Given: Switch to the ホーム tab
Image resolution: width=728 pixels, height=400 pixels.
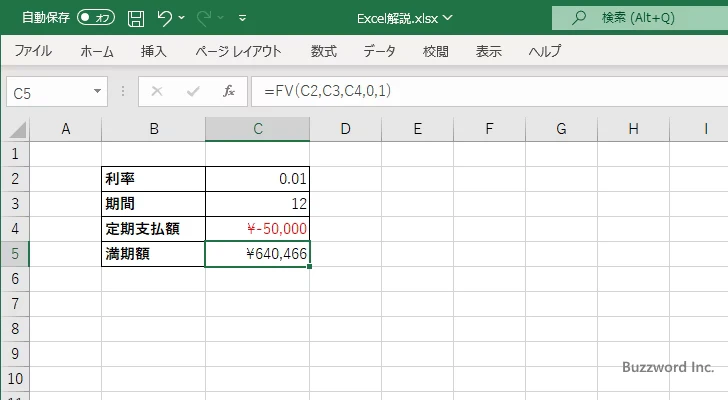Looking at the screenshot, I should 97,51.
